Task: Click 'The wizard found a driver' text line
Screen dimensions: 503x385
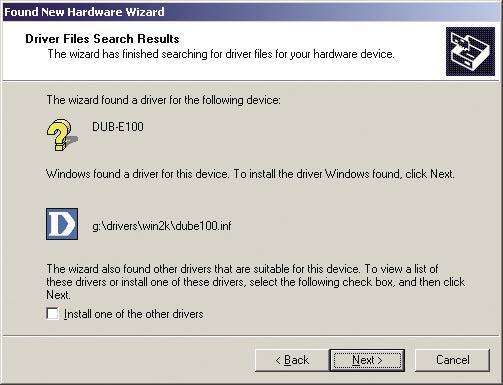Action: [163, 100]
